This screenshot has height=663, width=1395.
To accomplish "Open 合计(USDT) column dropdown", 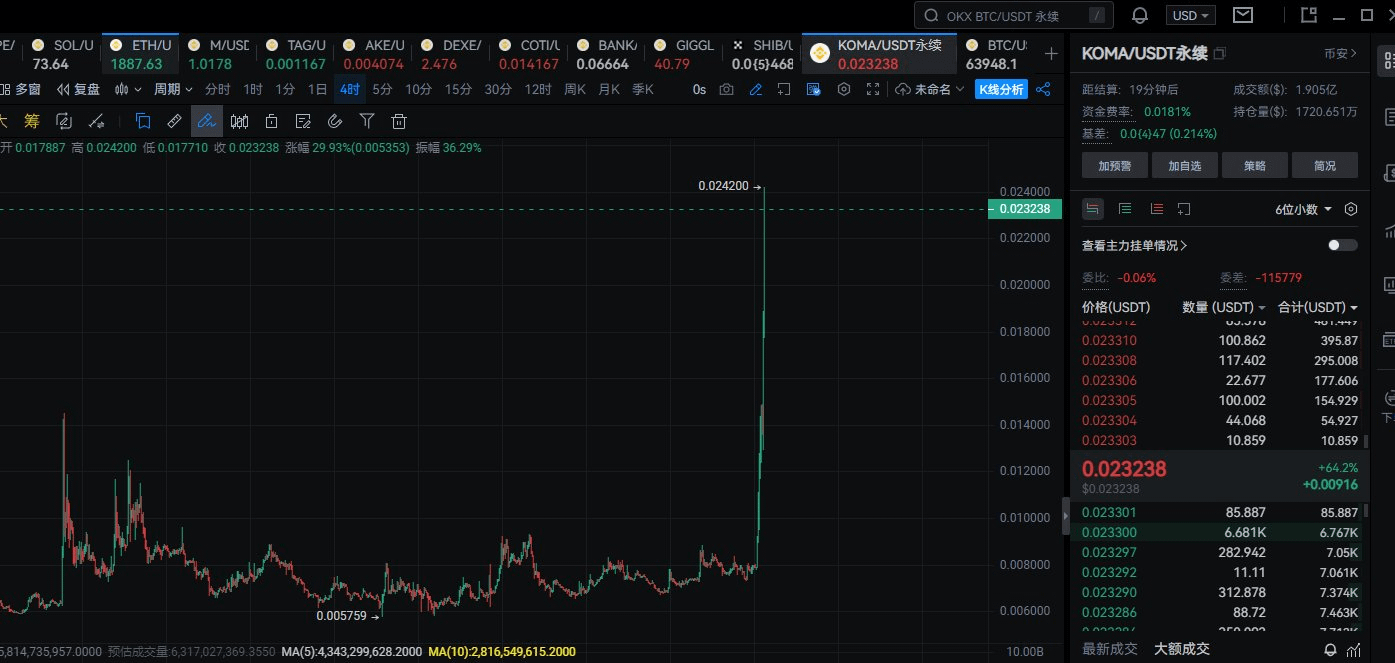I will [x=1318, y=307].
